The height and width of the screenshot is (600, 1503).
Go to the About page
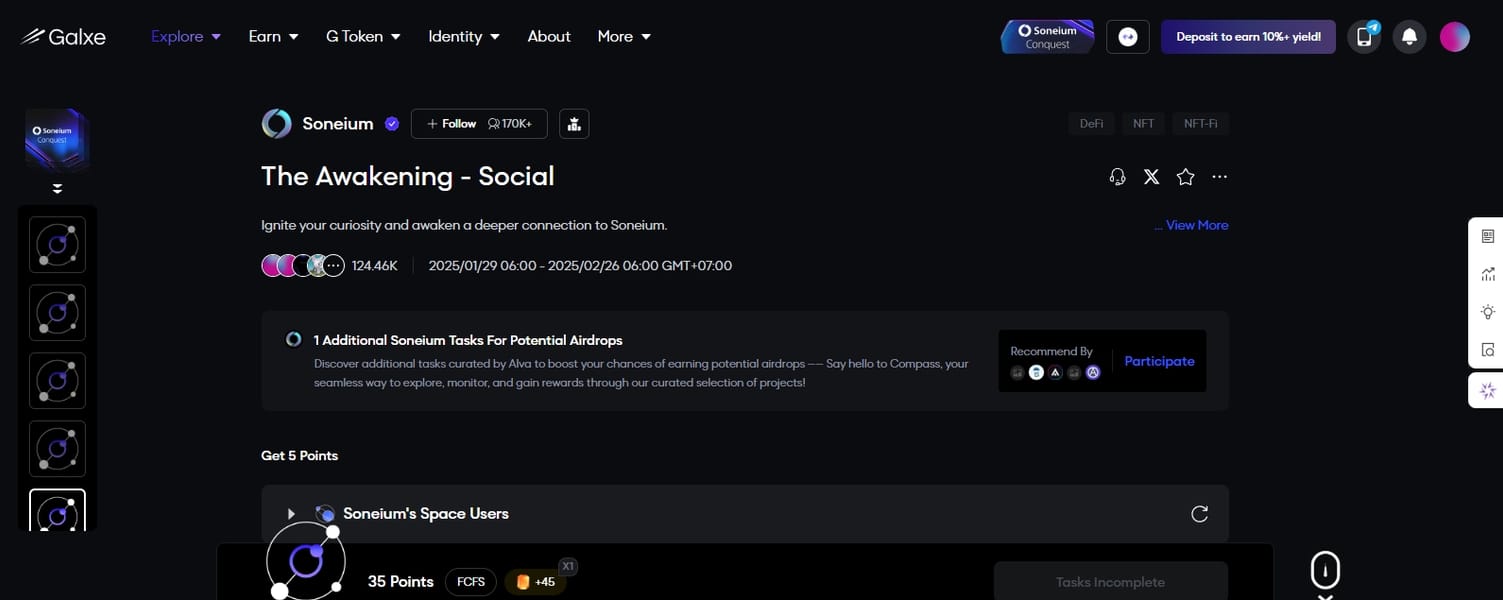549,36
